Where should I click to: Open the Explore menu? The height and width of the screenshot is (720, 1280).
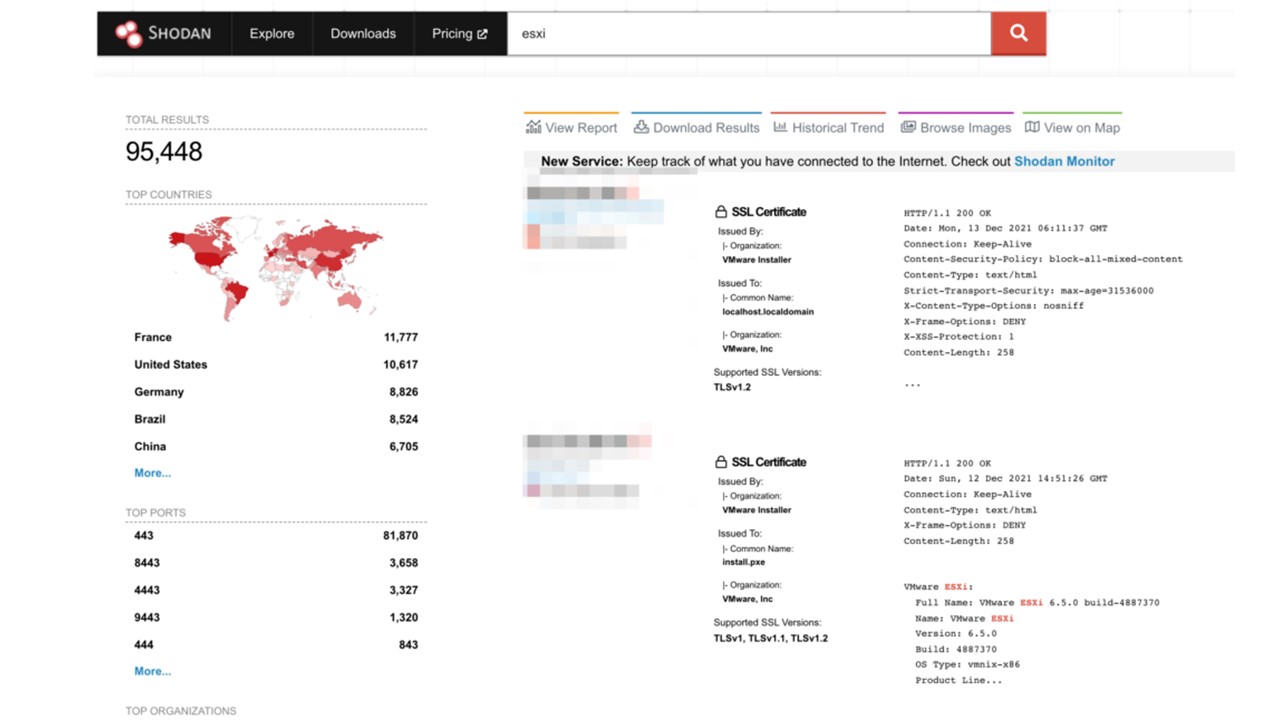272,33
